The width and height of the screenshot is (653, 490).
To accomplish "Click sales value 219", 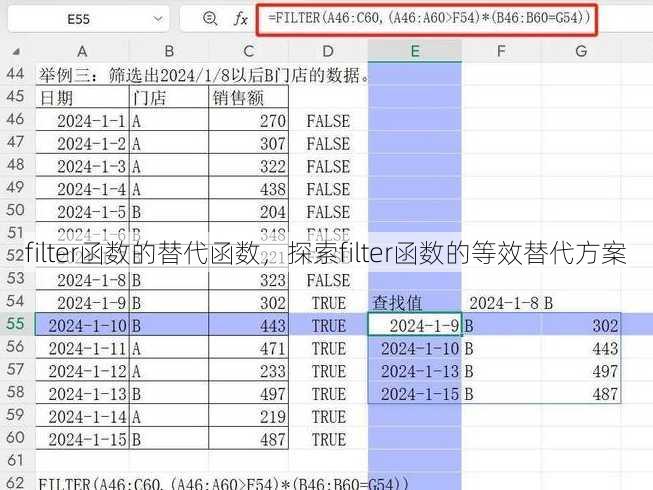I will point(249,417).
